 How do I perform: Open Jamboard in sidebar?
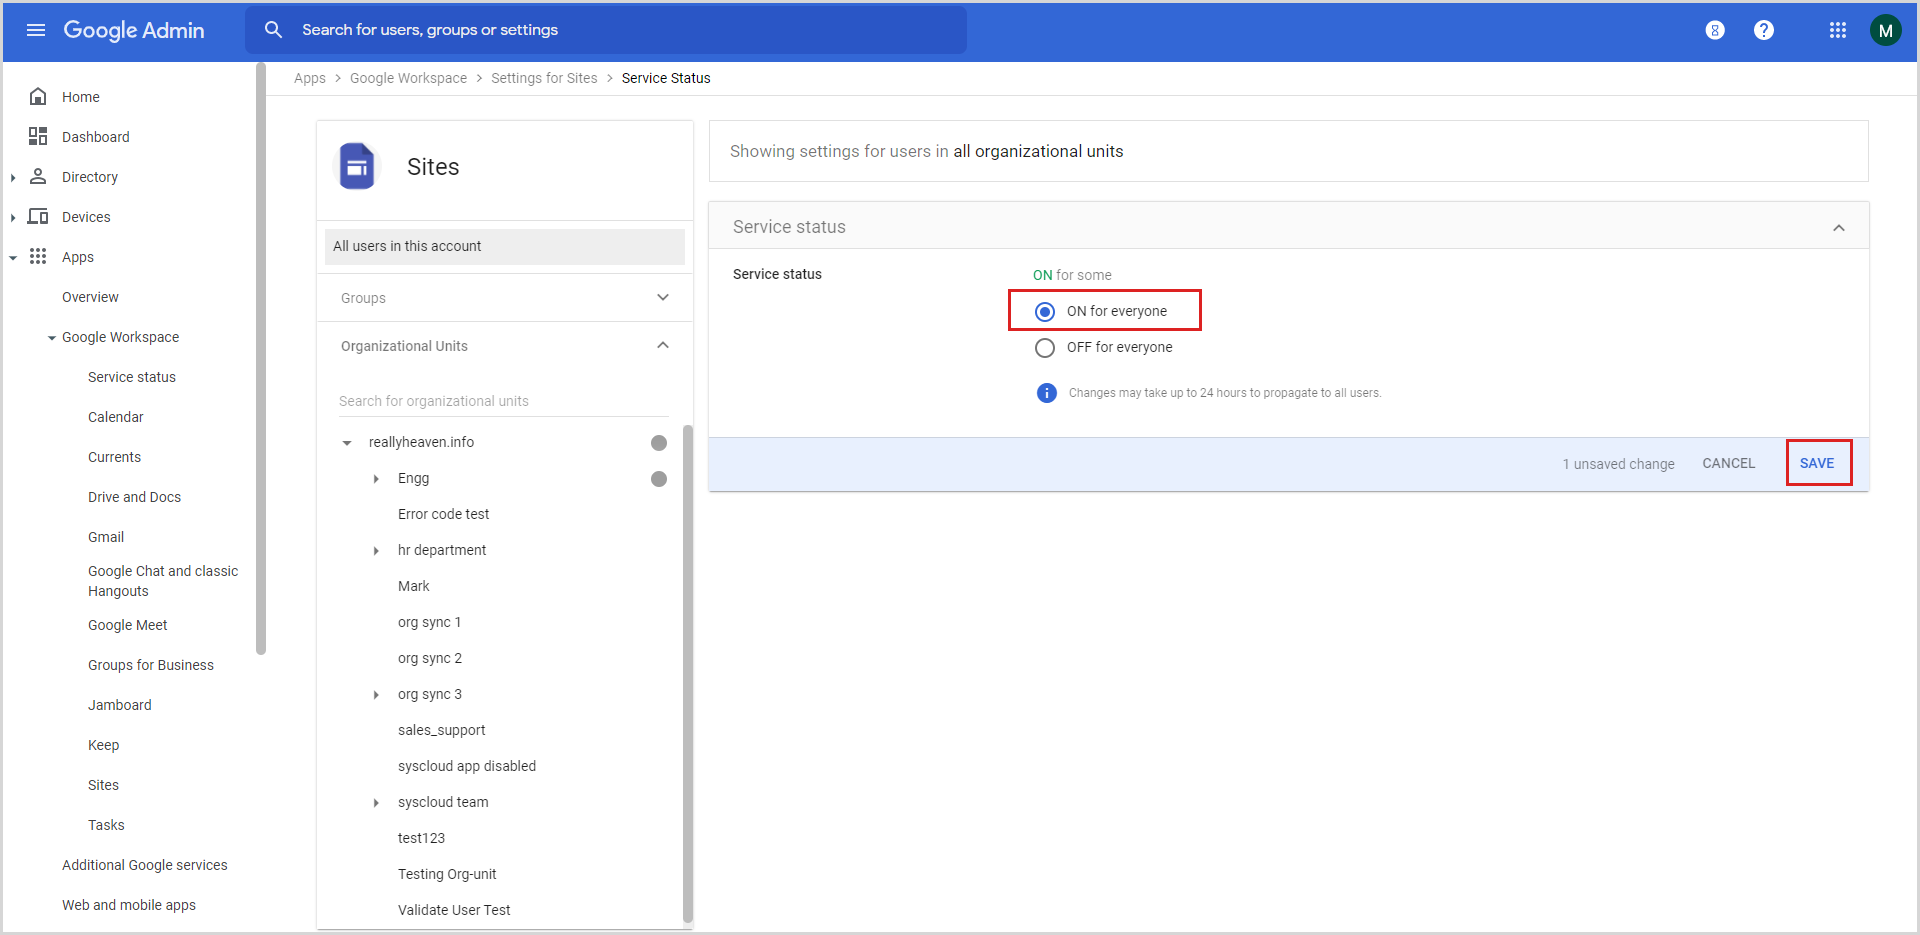pos(120,705)
